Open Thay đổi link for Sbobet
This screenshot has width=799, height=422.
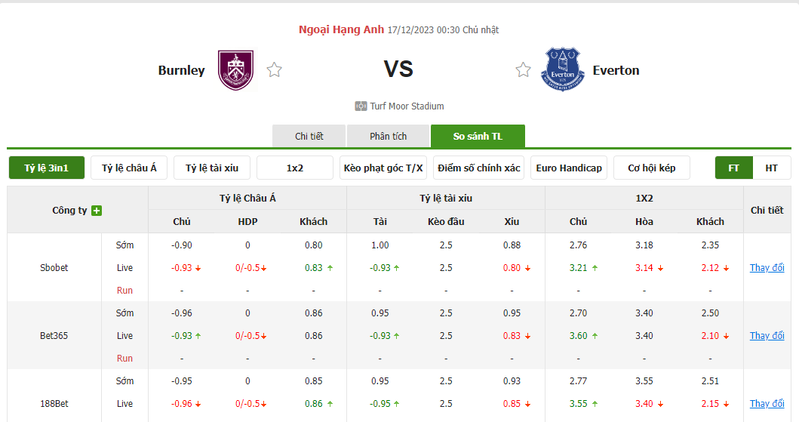(x=767, y=268)
